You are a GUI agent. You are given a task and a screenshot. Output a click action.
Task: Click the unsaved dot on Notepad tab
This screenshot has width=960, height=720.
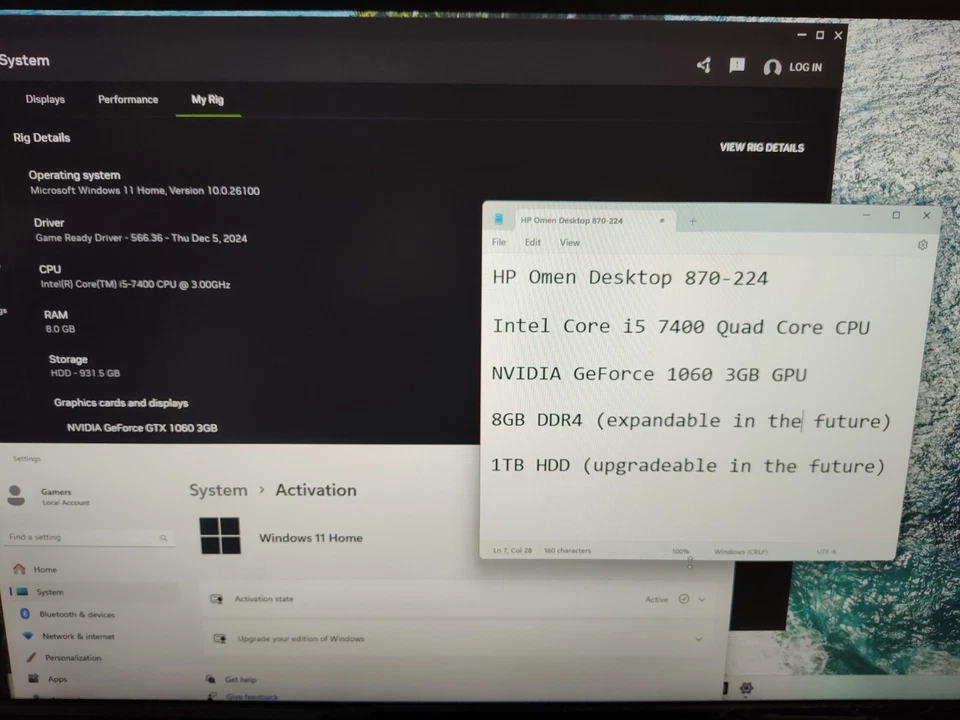(x=662, y=220)
